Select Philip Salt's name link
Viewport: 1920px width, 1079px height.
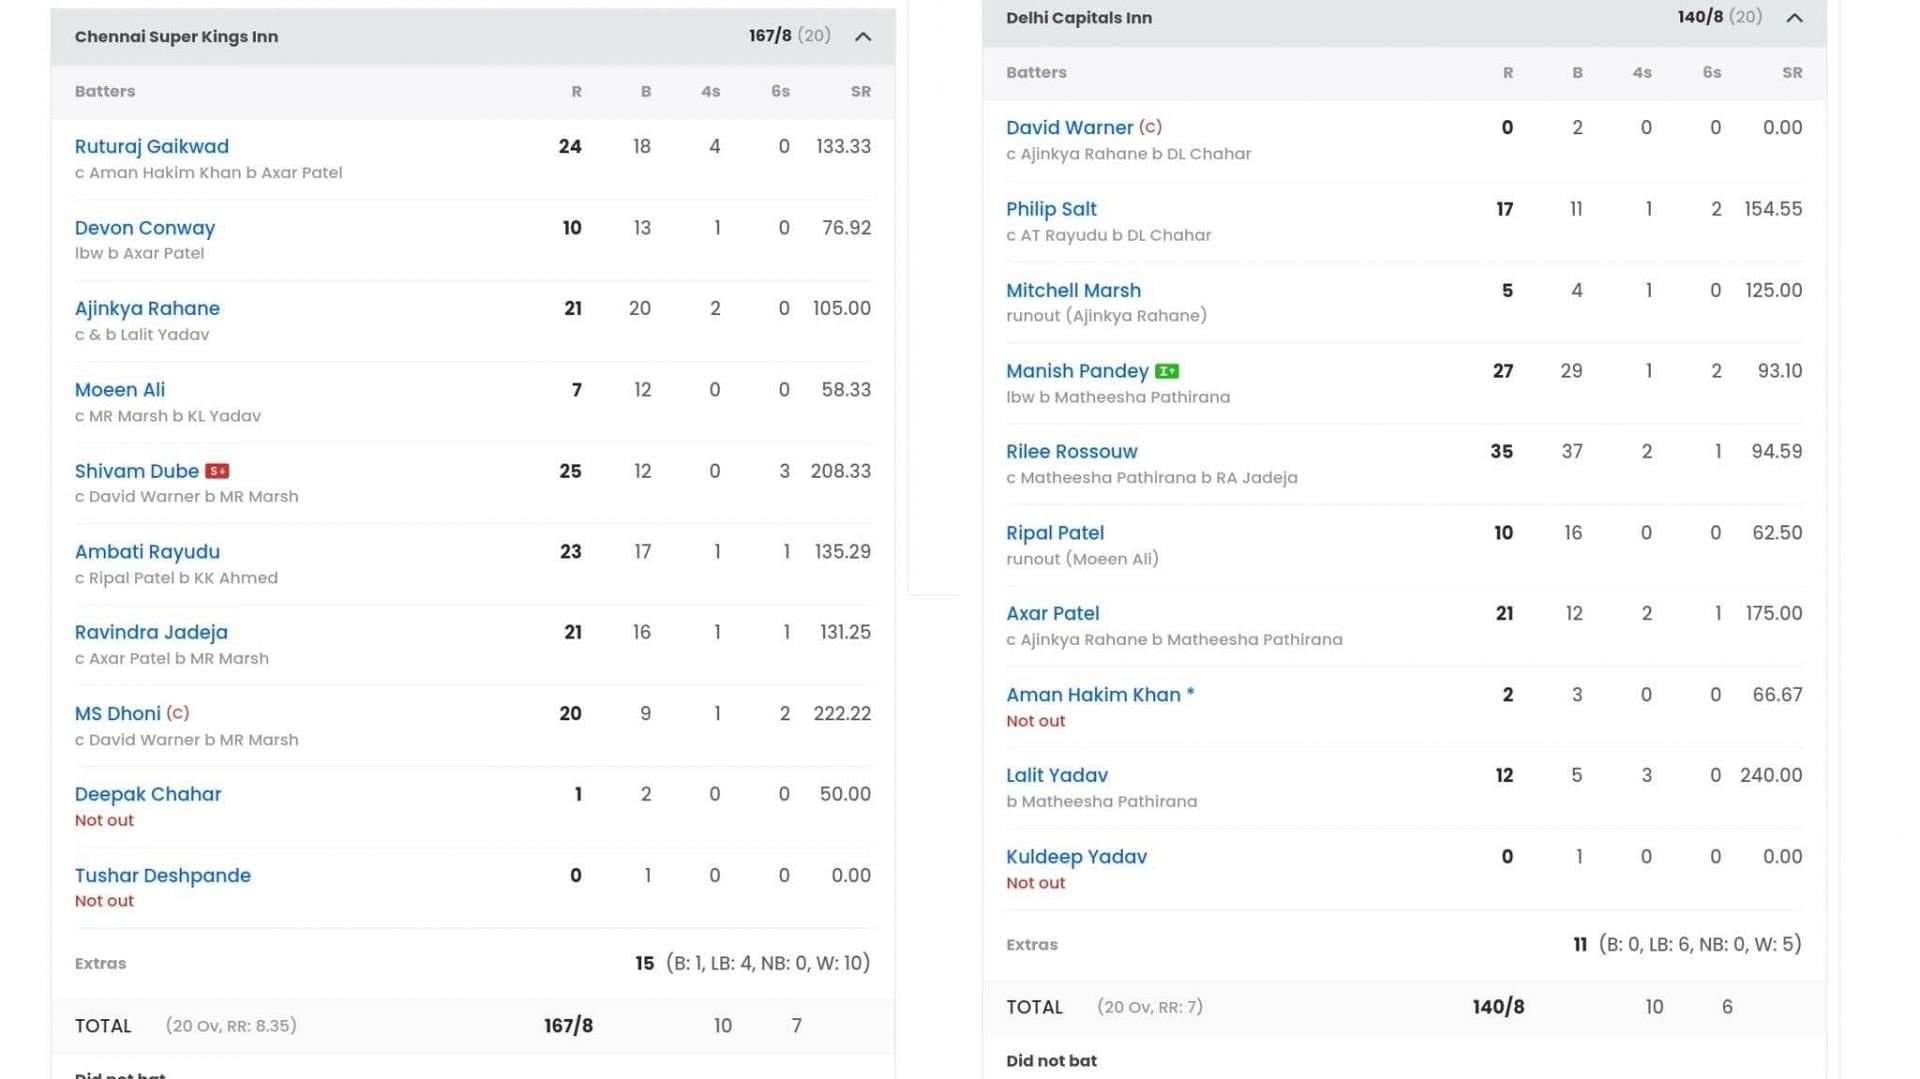coord(1051,209)
